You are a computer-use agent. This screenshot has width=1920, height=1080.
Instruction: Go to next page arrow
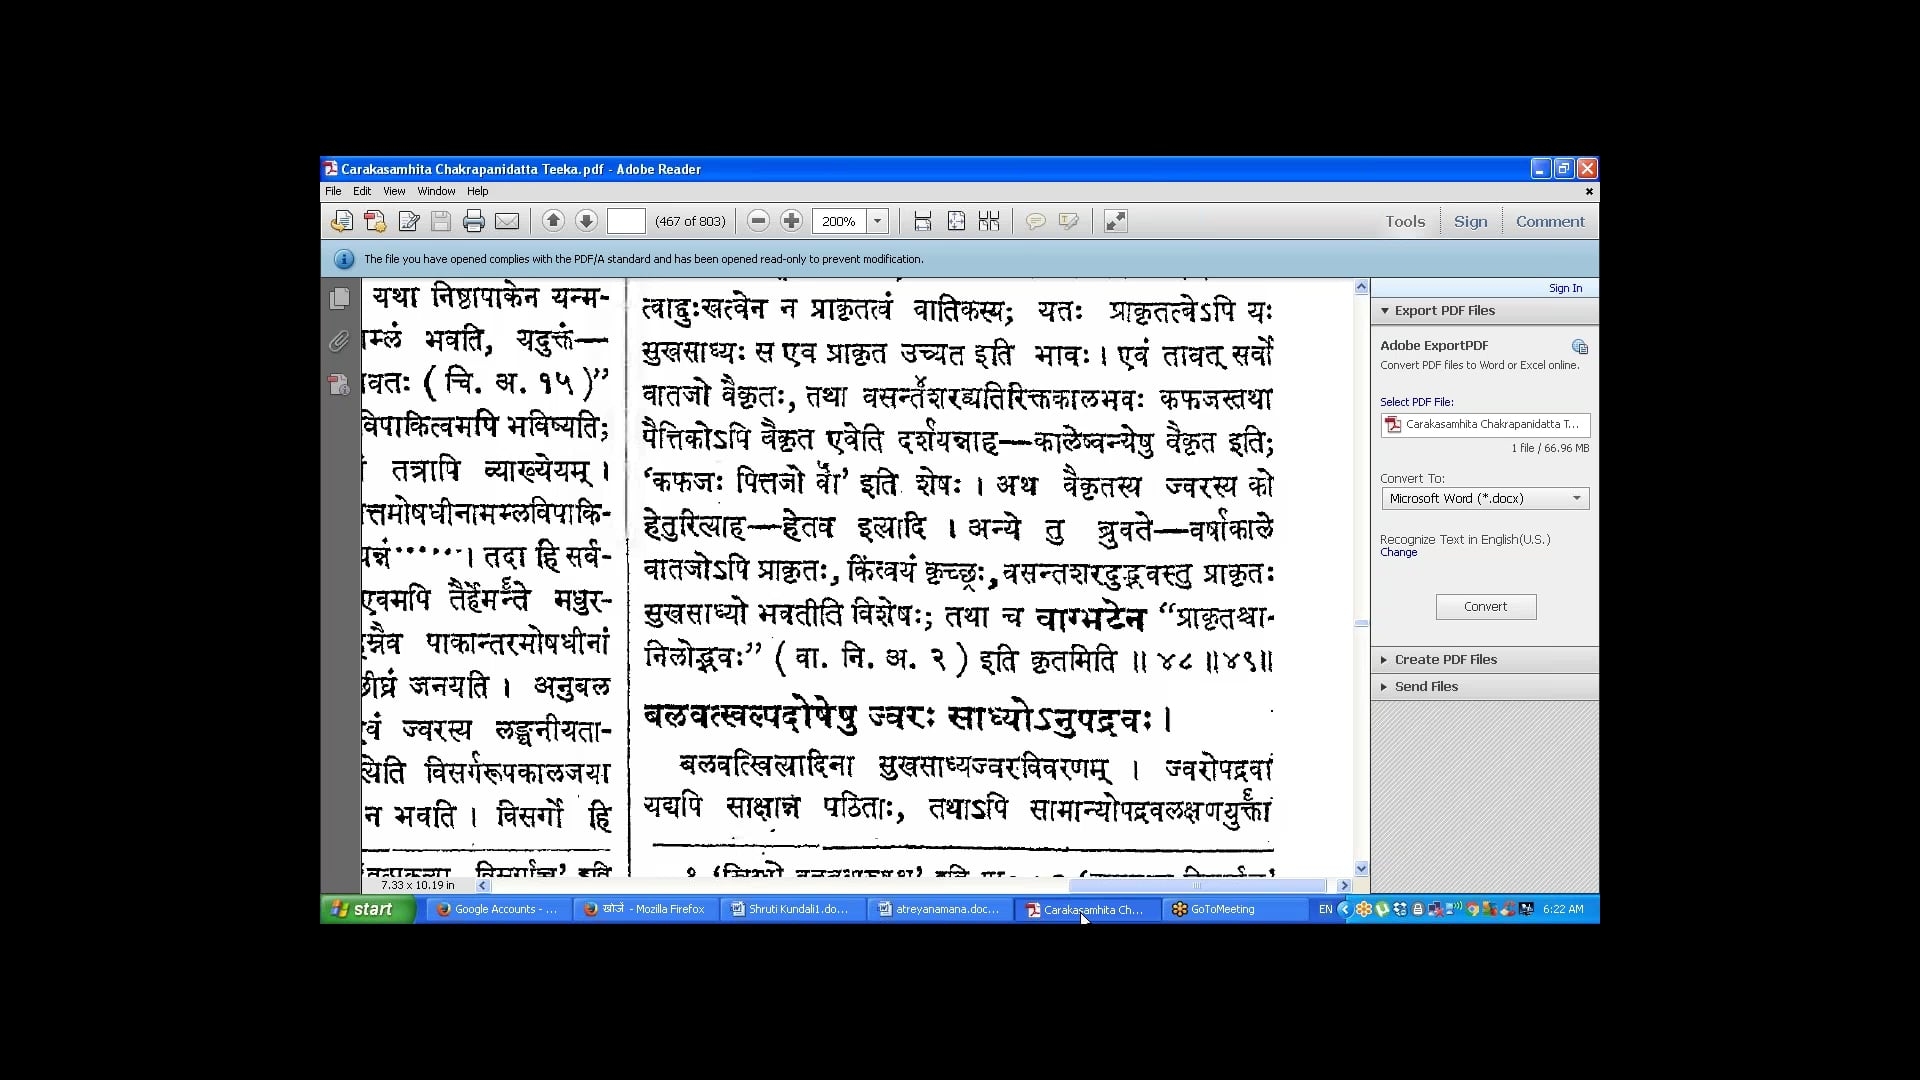[586, 221]
